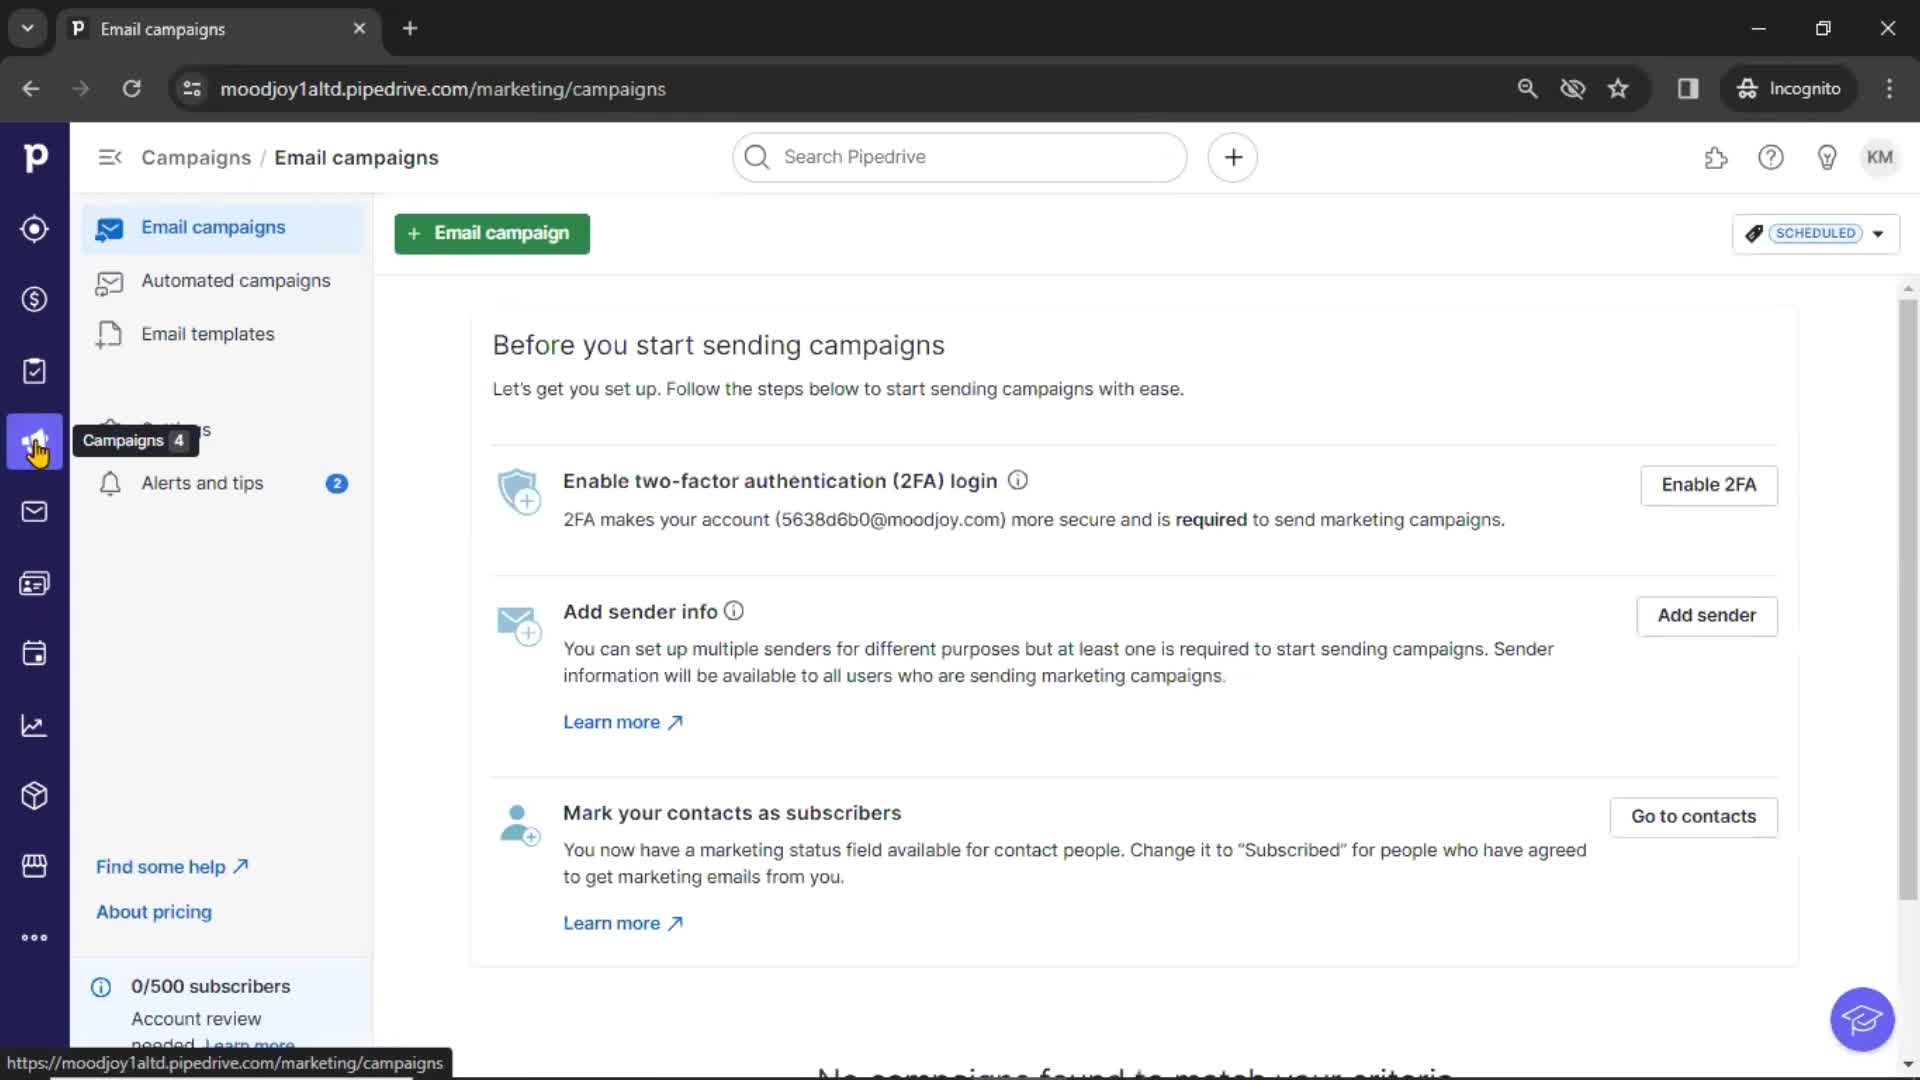Enable 2FA for account security

click(1709, 484)
